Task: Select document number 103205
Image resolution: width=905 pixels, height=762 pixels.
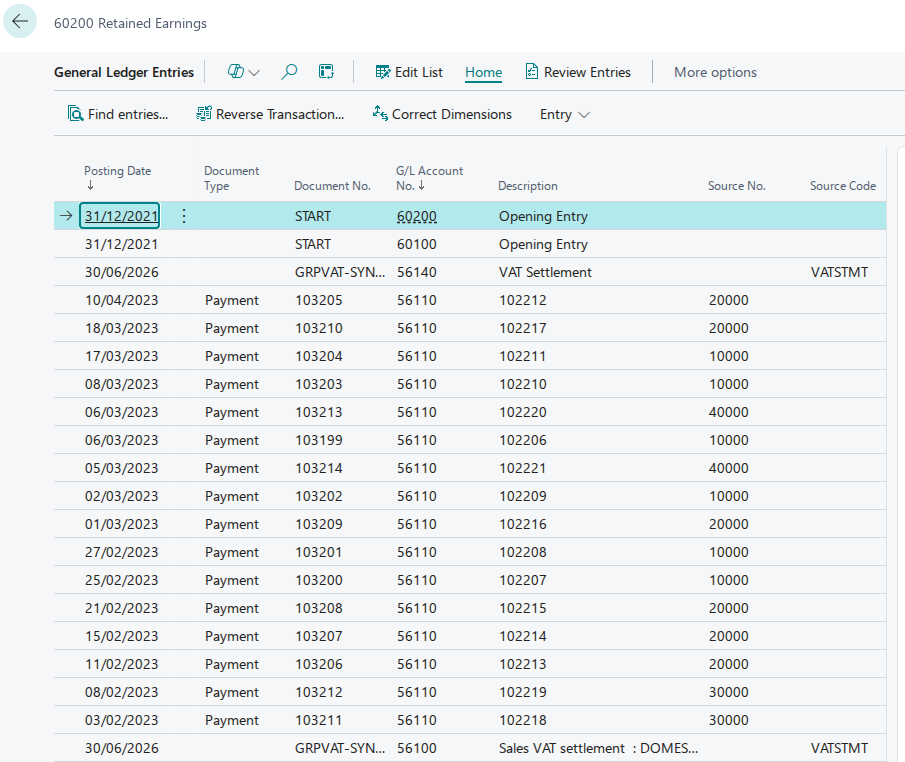Action: 319,300
